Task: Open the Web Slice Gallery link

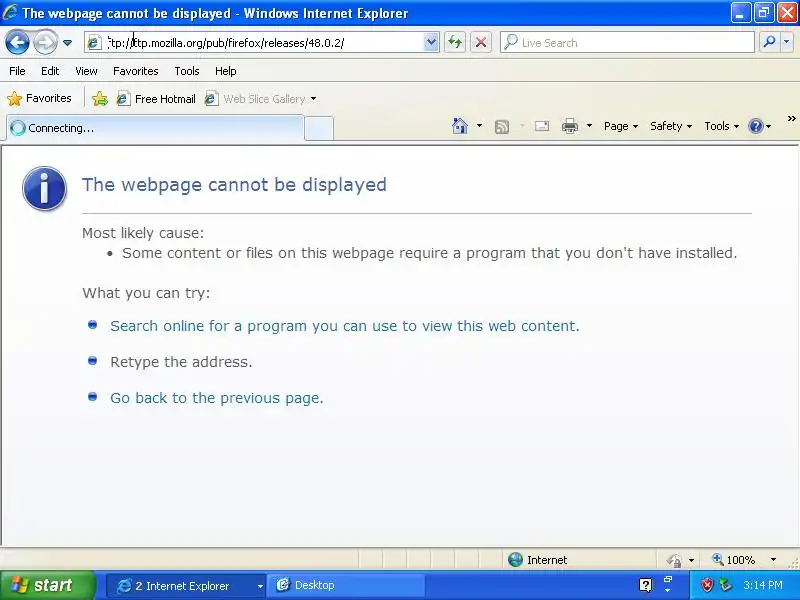Action: [255, 98]
